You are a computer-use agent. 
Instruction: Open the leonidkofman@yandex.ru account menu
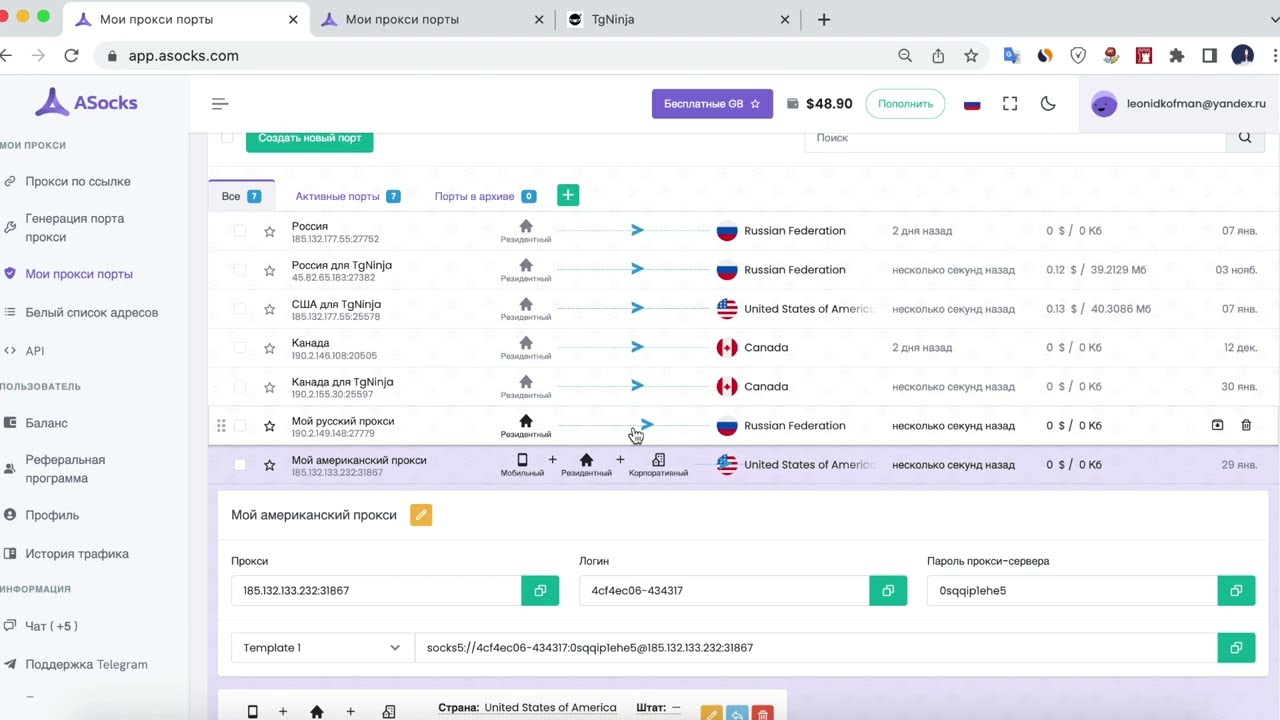[x=1179, y=104]
